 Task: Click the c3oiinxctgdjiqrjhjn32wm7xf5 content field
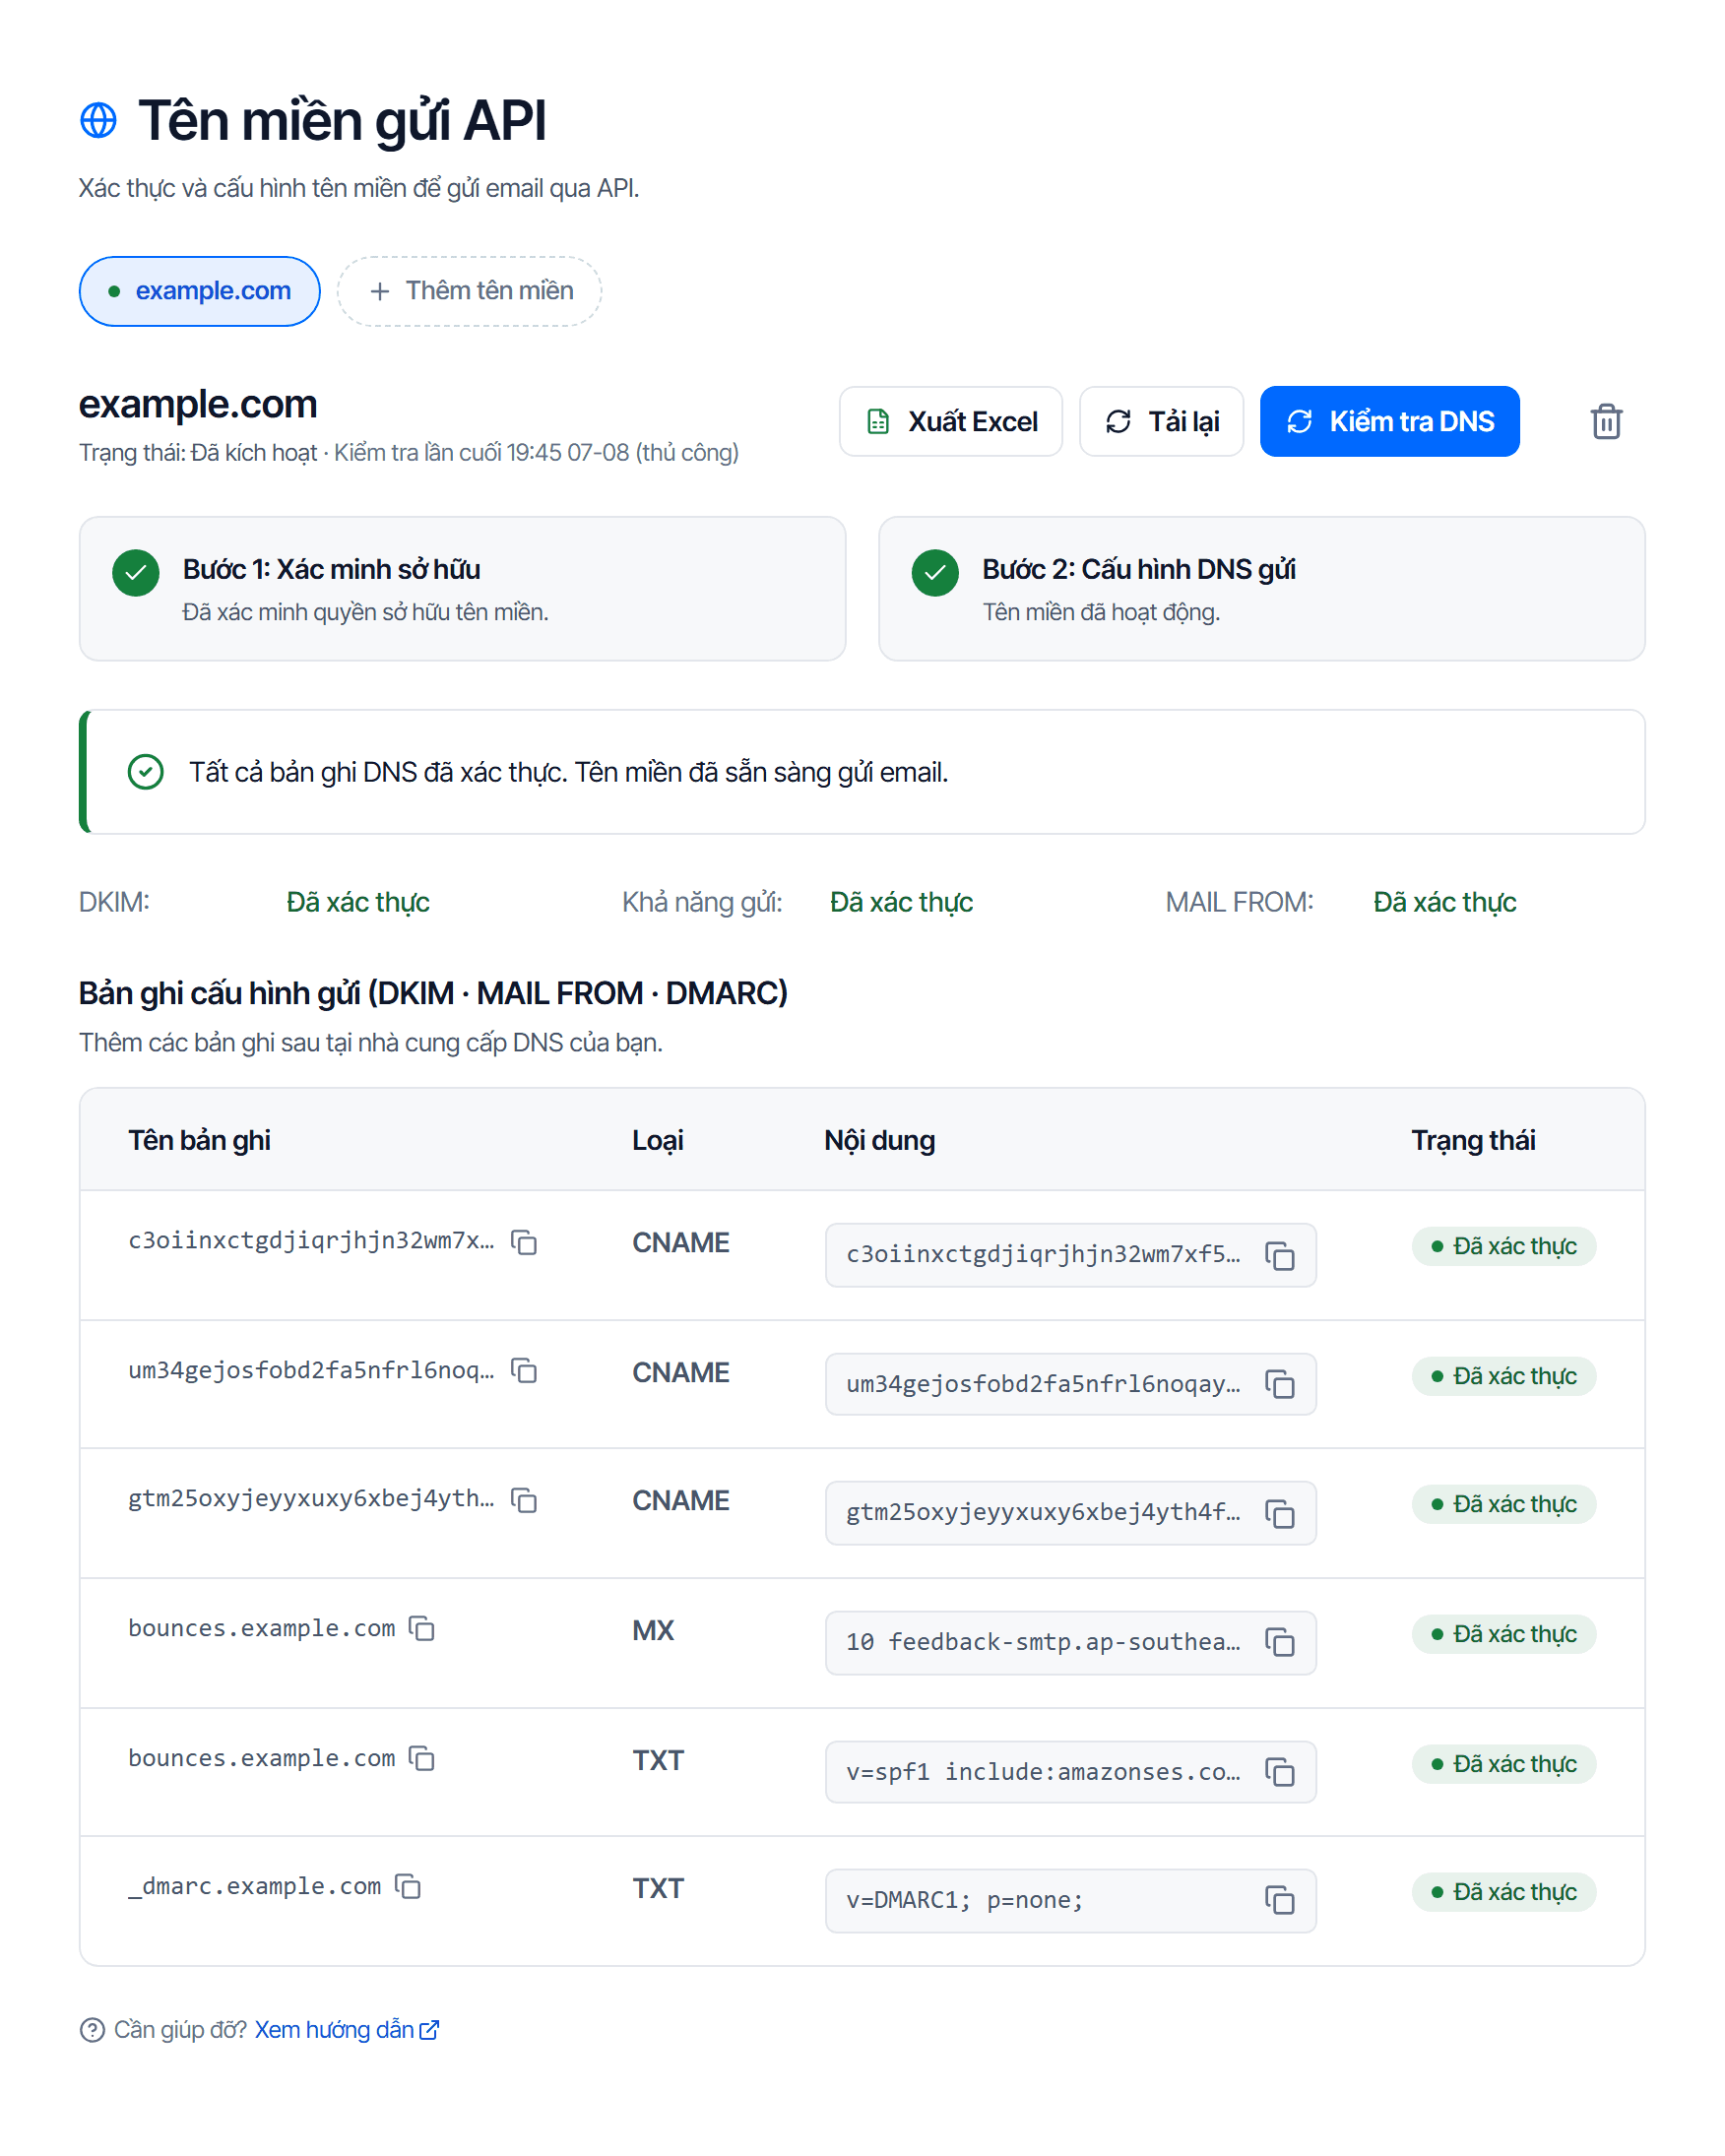pos(1070,1255)
